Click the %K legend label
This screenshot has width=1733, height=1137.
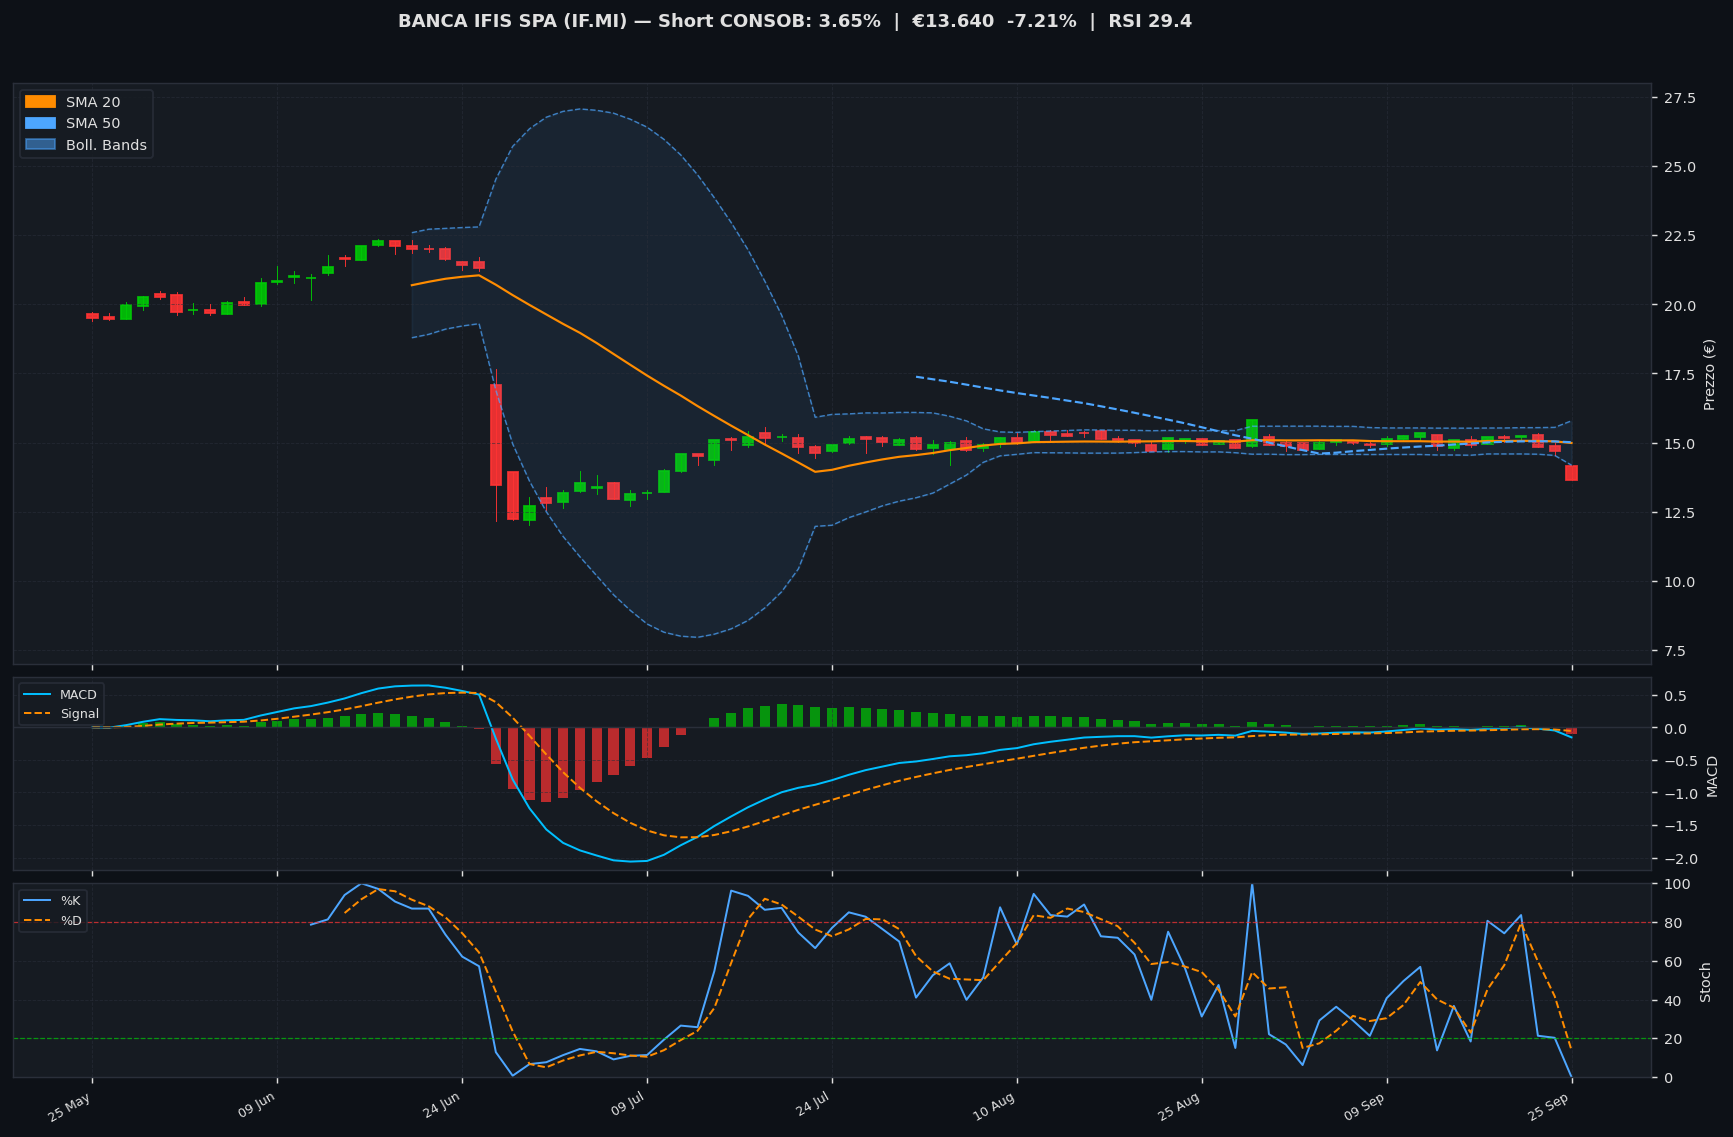[x=70, y=901]
